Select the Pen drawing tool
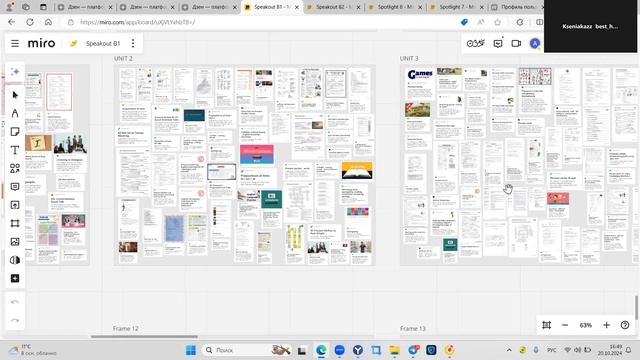 pos(15,113)
